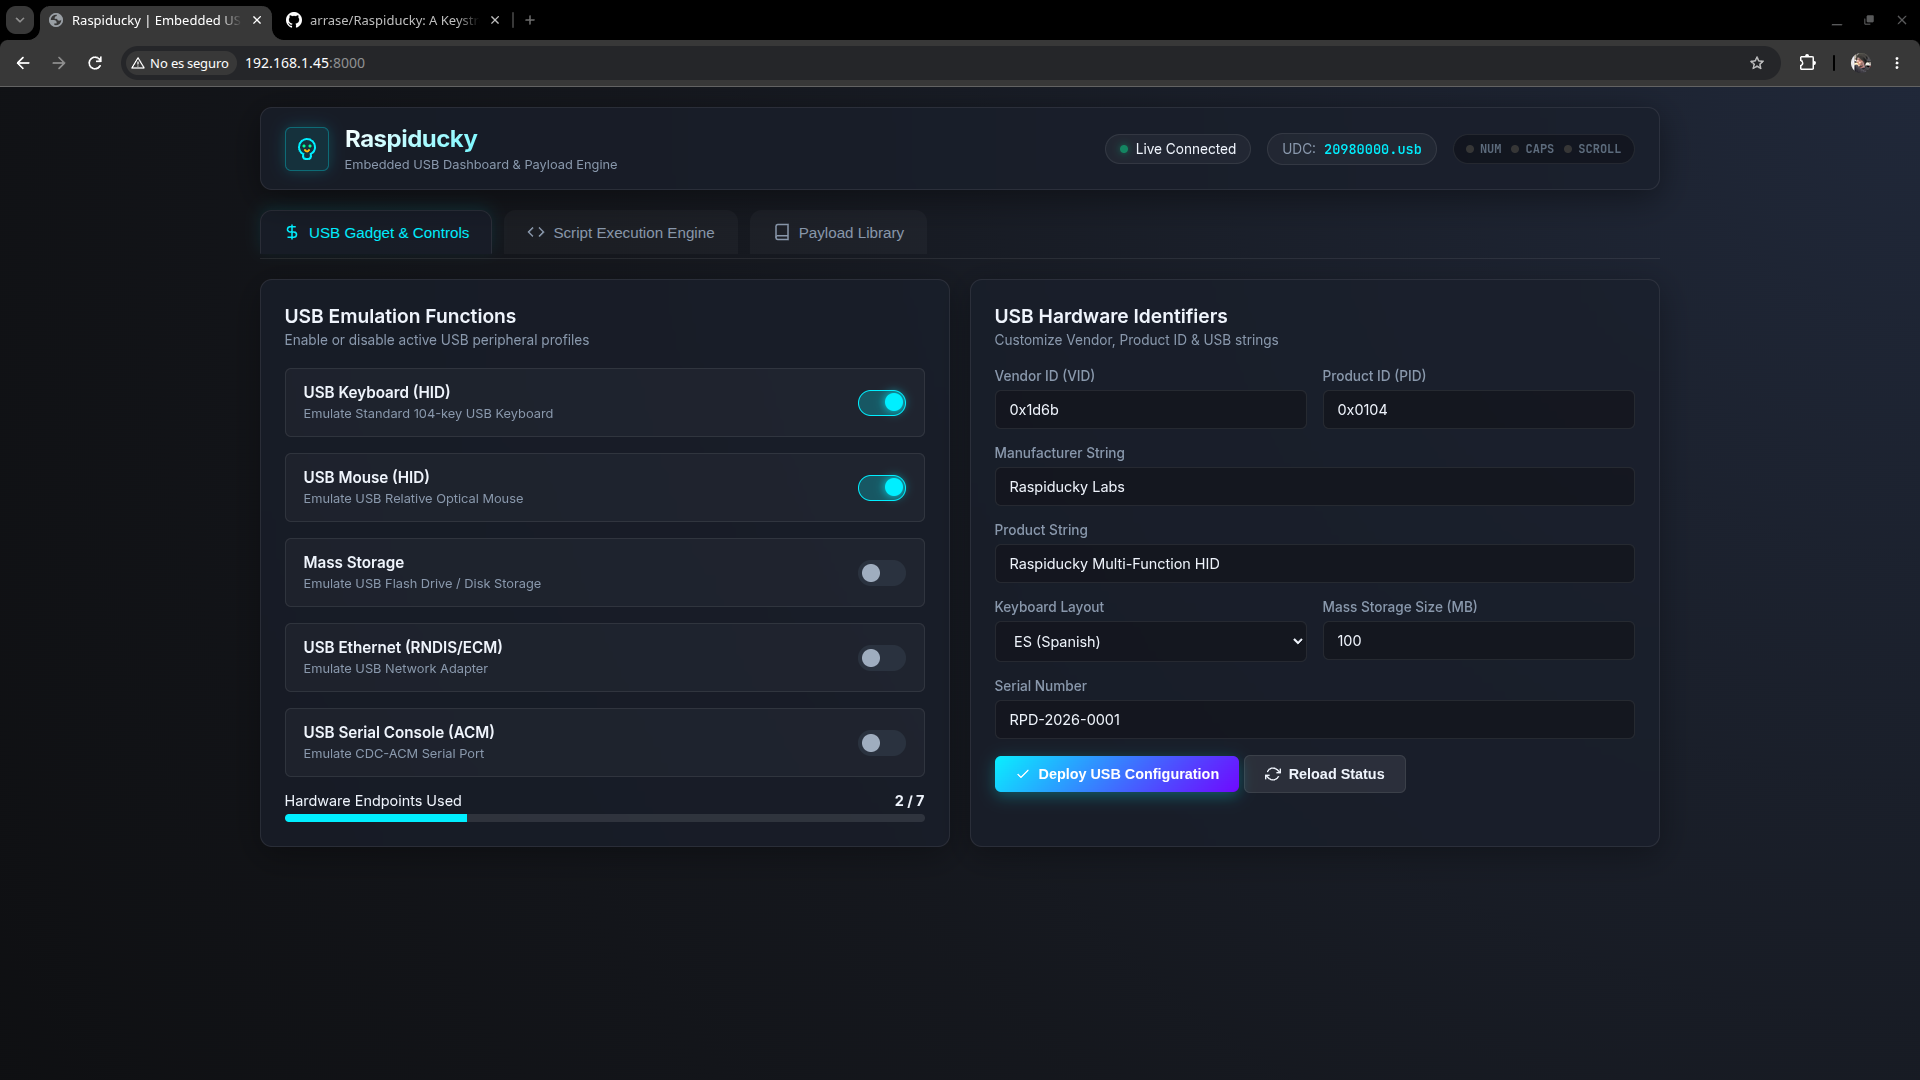
Task: Switch to Script Execution Engine tab
Action: [621, 233]
